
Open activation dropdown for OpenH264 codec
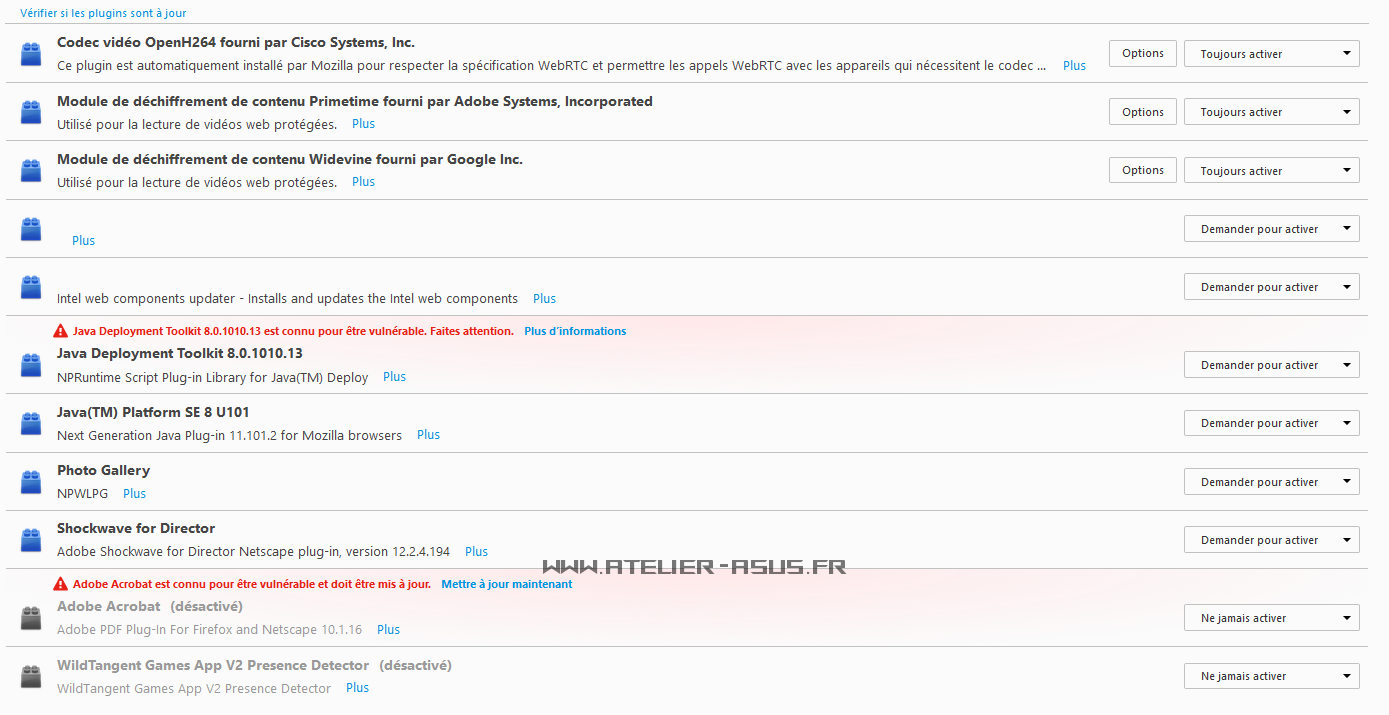point(1271,54)
